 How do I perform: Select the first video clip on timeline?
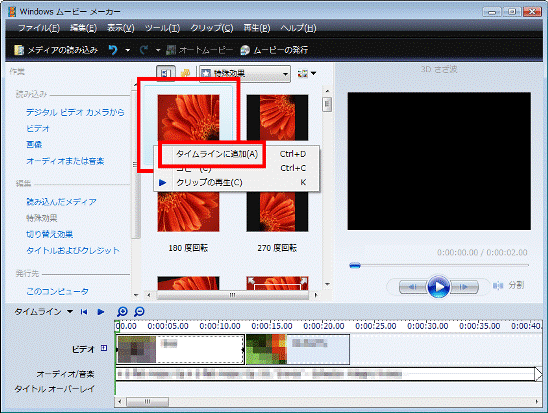point(180,349)
